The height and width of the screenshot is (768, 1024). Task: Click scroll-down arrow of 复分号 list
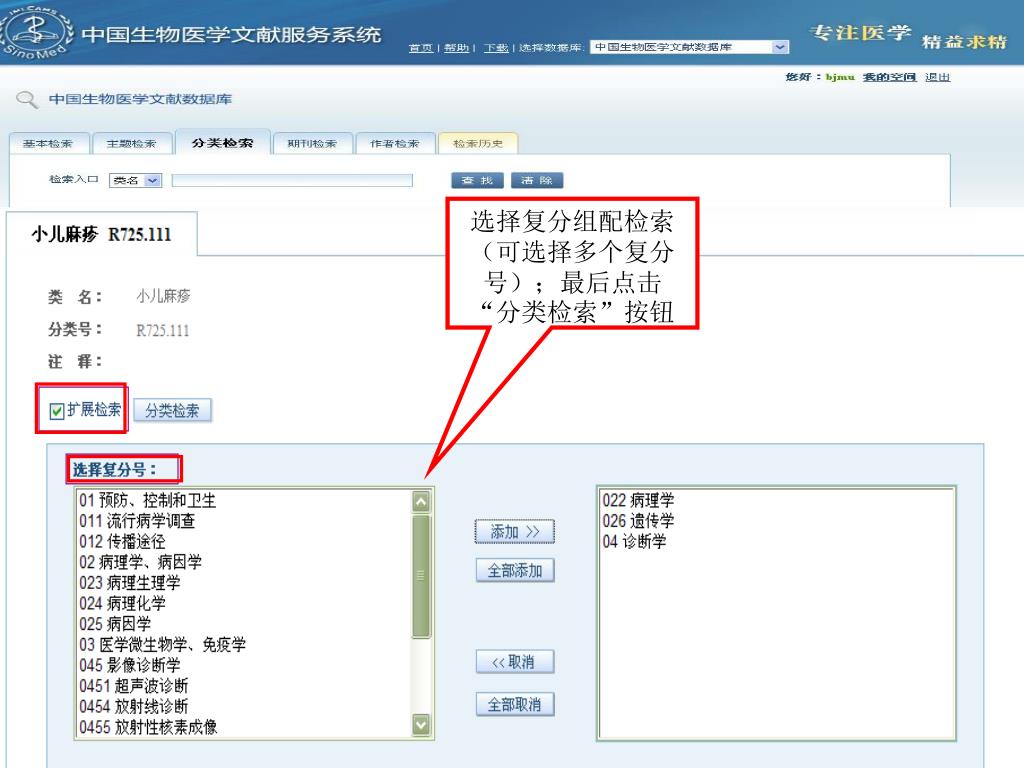421,724
